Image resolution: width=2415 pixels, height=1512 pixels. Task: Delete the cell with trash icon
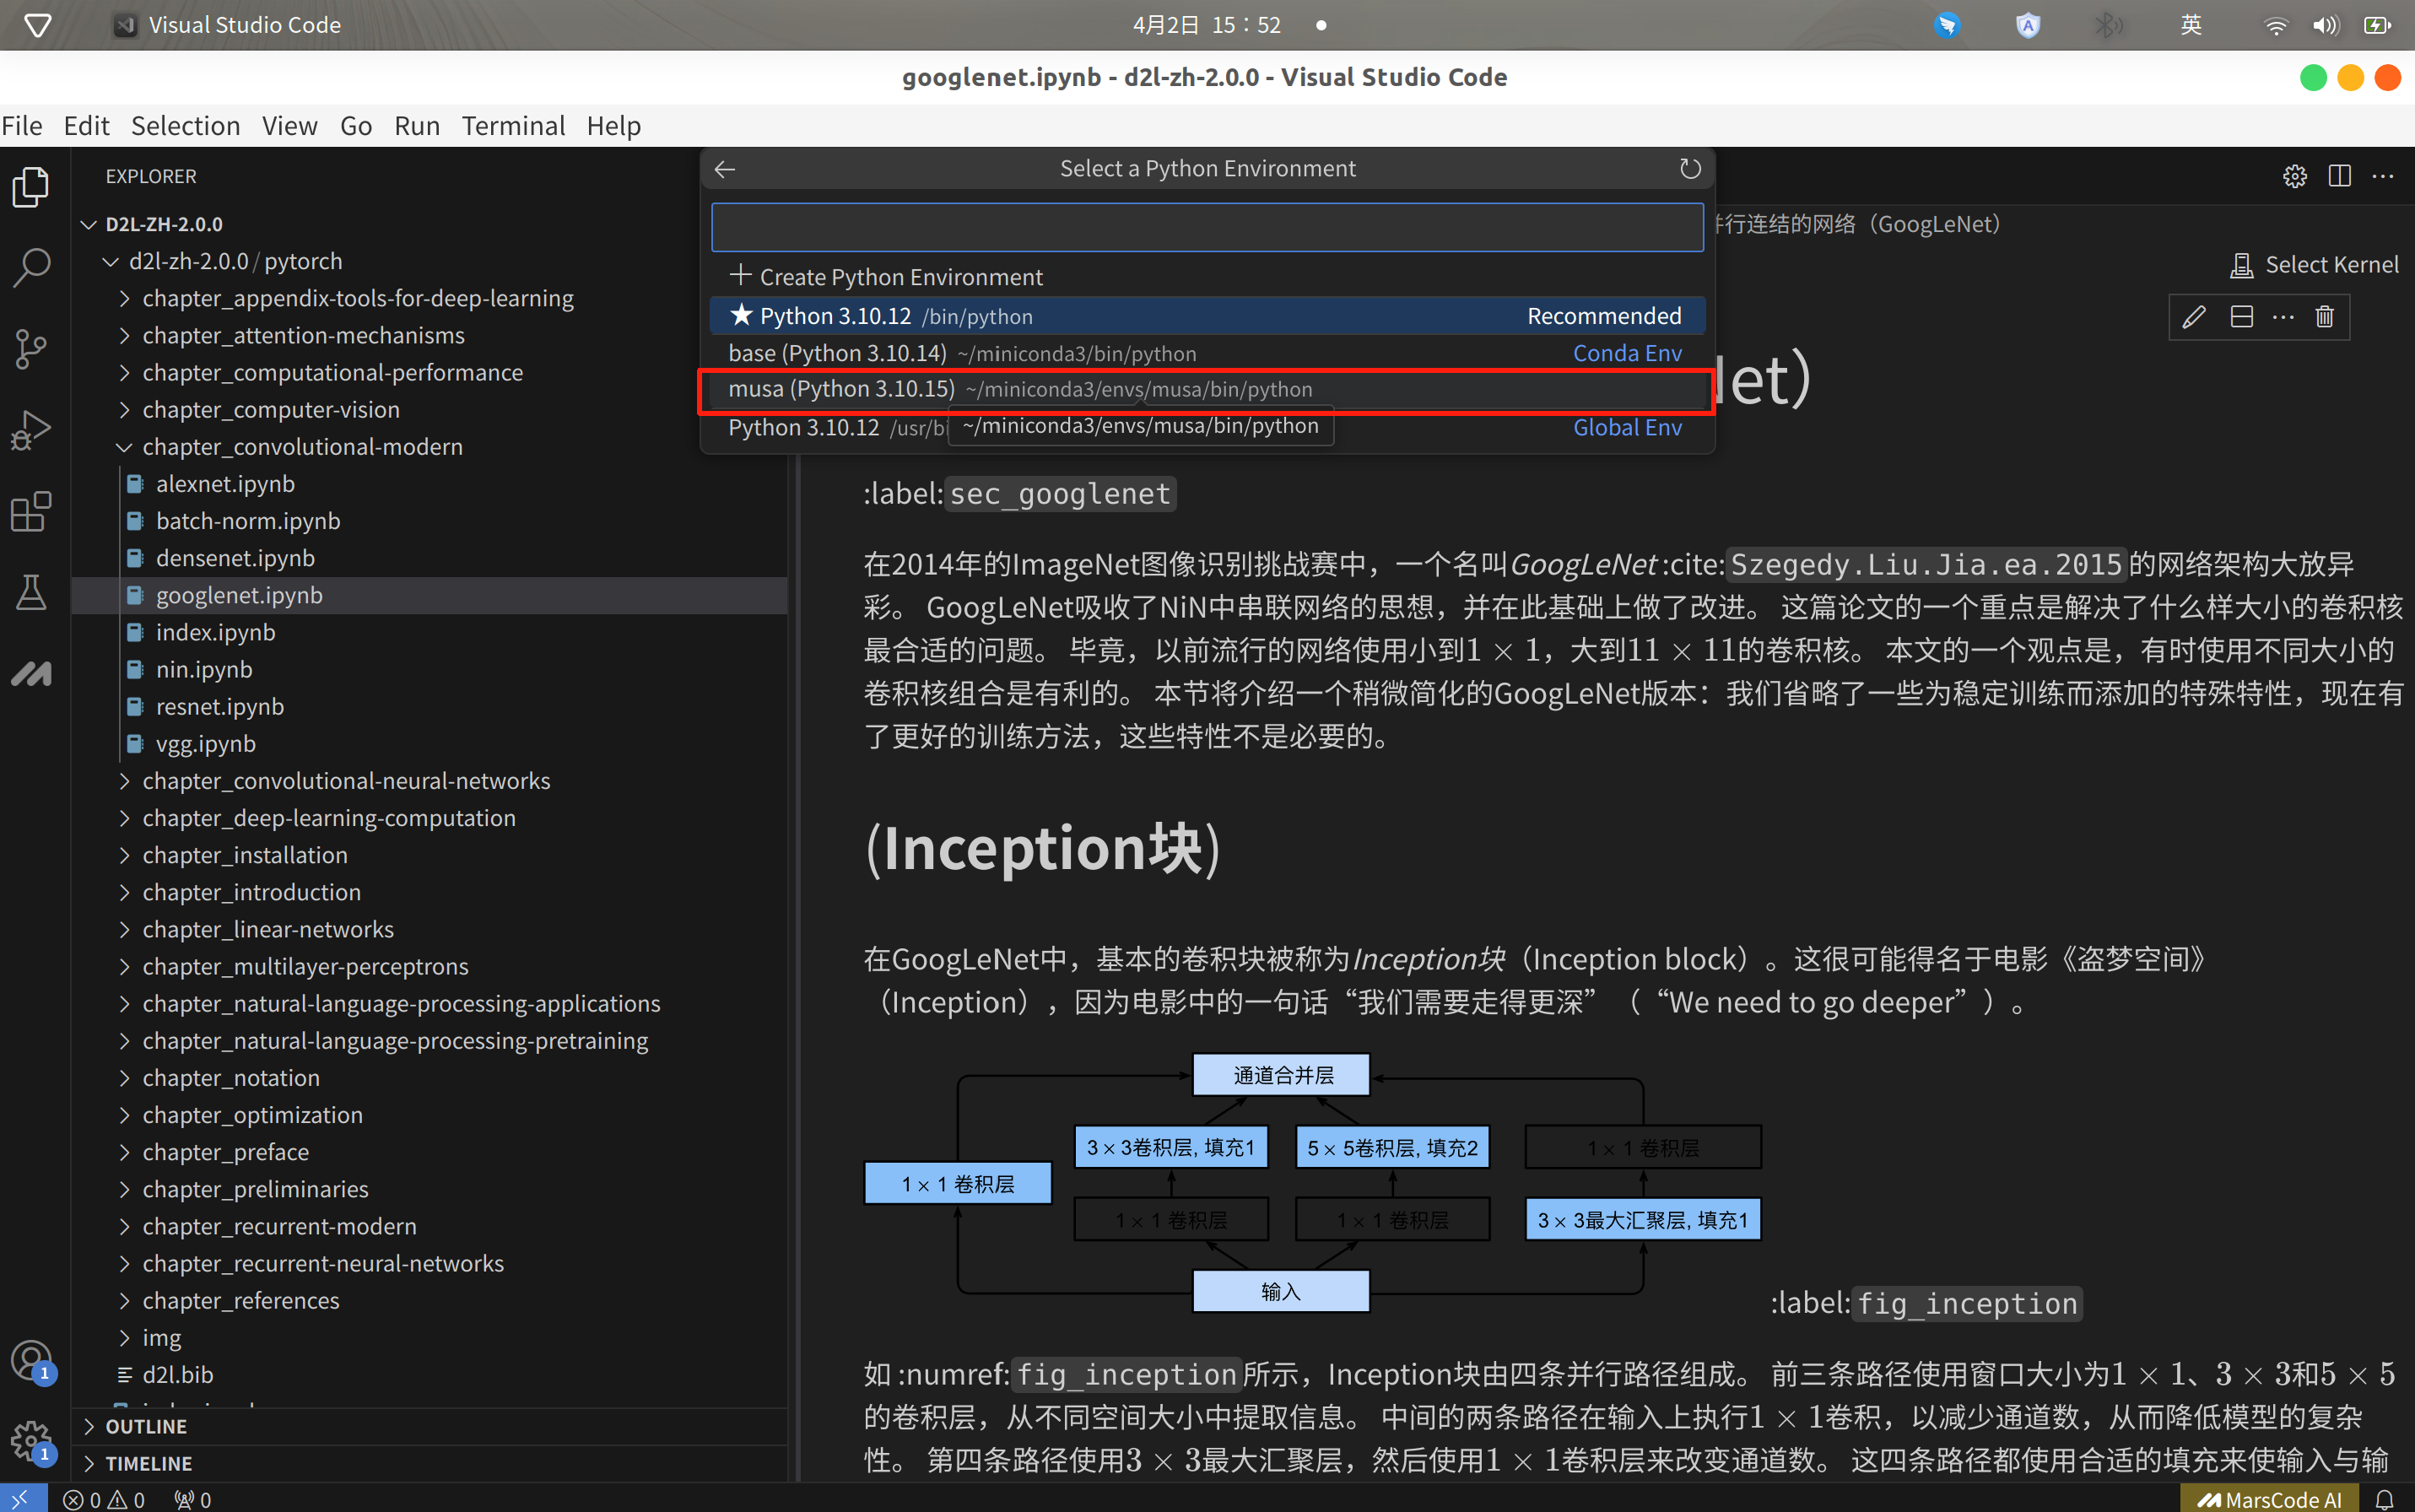[x=2324, y=317]
